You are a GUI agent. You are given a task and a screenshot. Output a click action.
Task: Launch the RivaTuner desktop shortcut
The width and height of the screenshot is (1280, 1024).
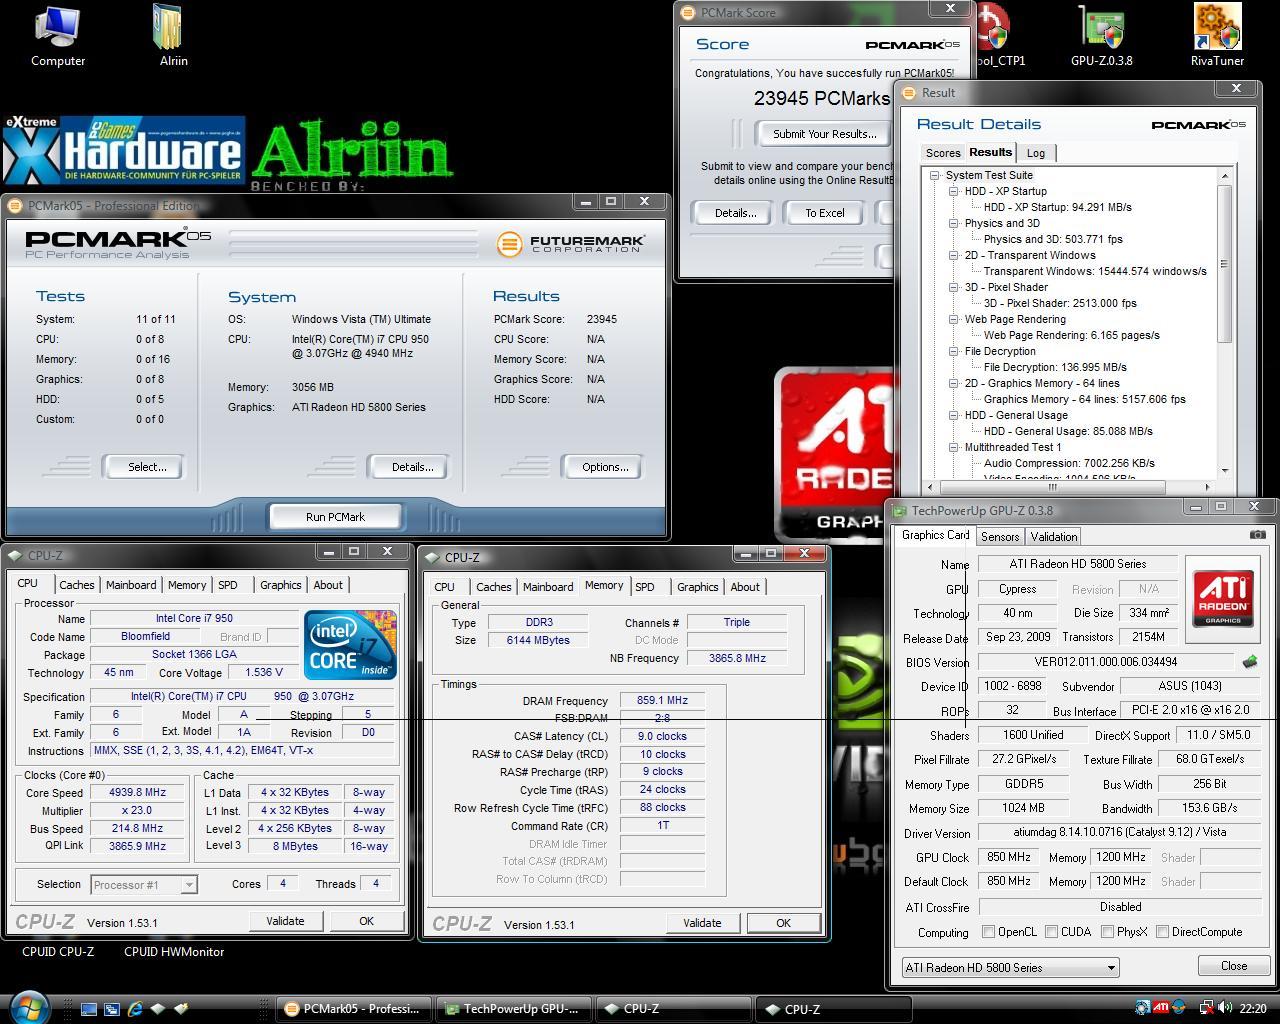pos(1217,35)
